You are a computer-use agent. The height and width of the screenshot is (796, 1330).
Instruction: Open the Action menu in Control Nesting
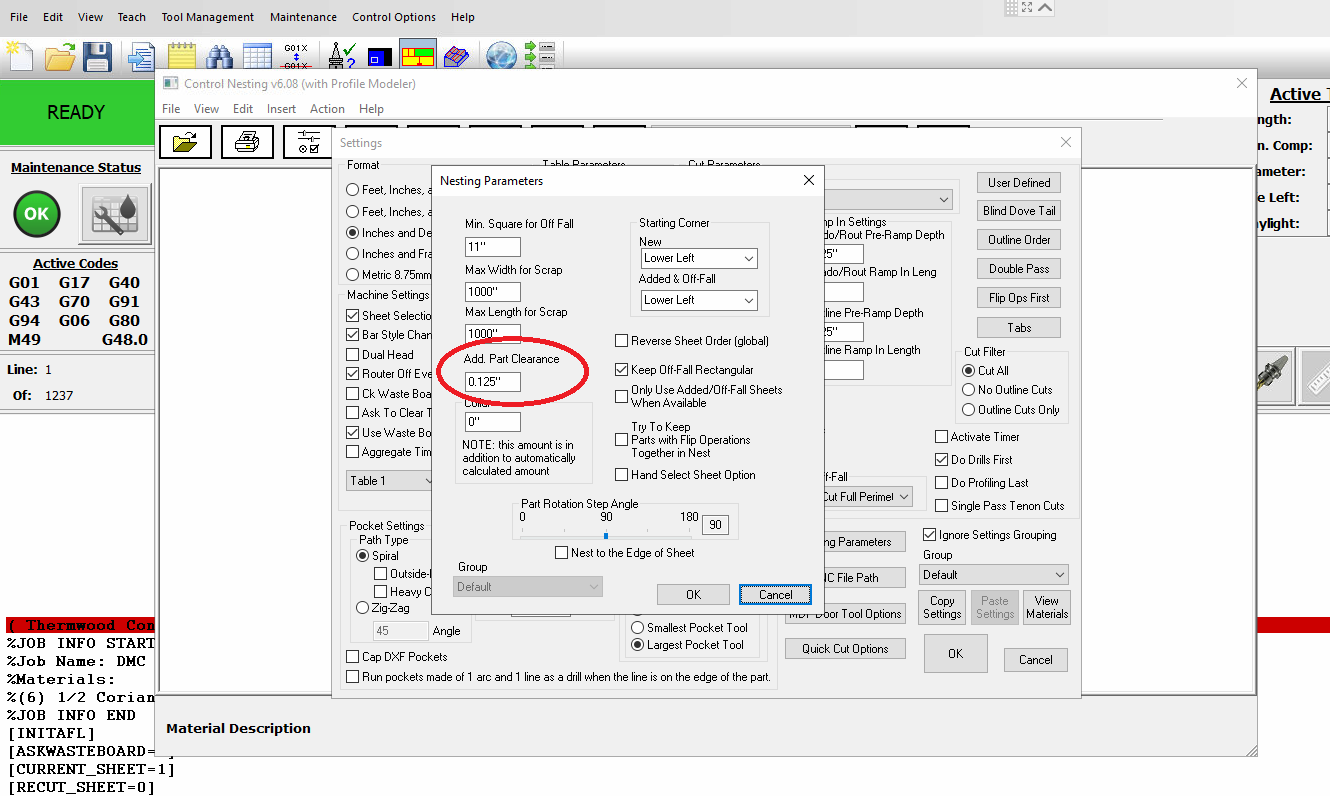coord(327,109)
